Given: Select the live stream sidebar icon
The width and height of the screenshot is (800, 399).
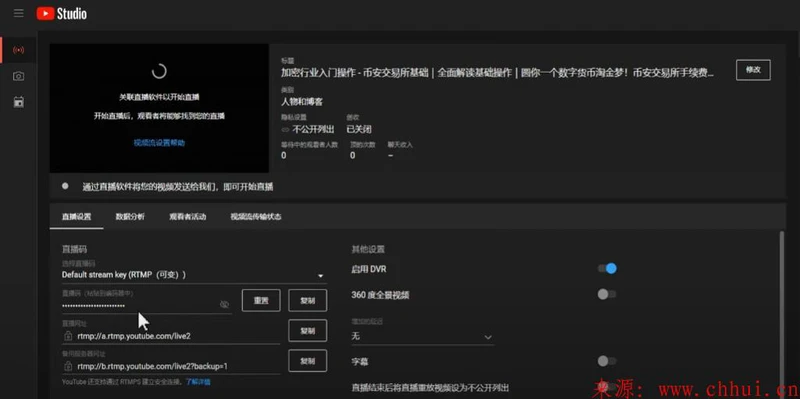Looking at the screenshot, I should click(18, 50).
